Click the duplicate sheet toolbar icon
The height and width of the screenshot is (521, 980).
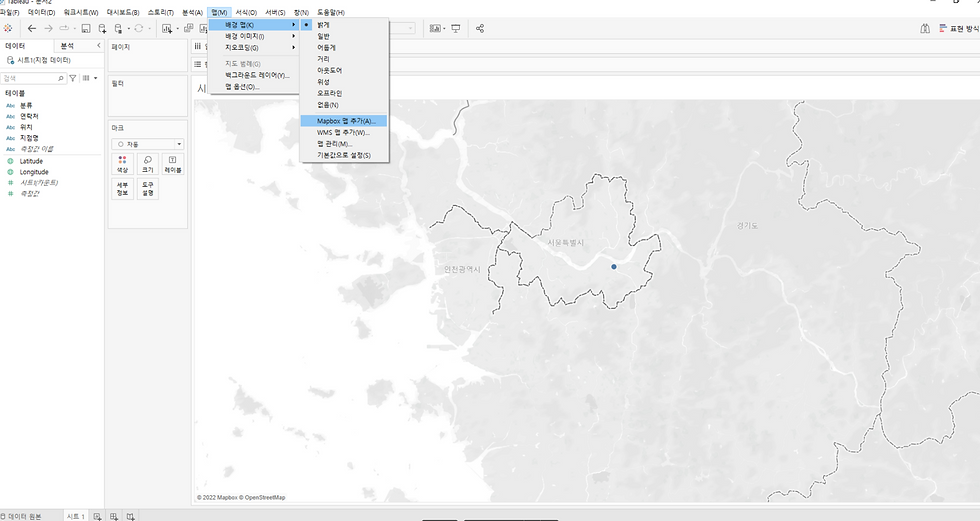[188, 28]
